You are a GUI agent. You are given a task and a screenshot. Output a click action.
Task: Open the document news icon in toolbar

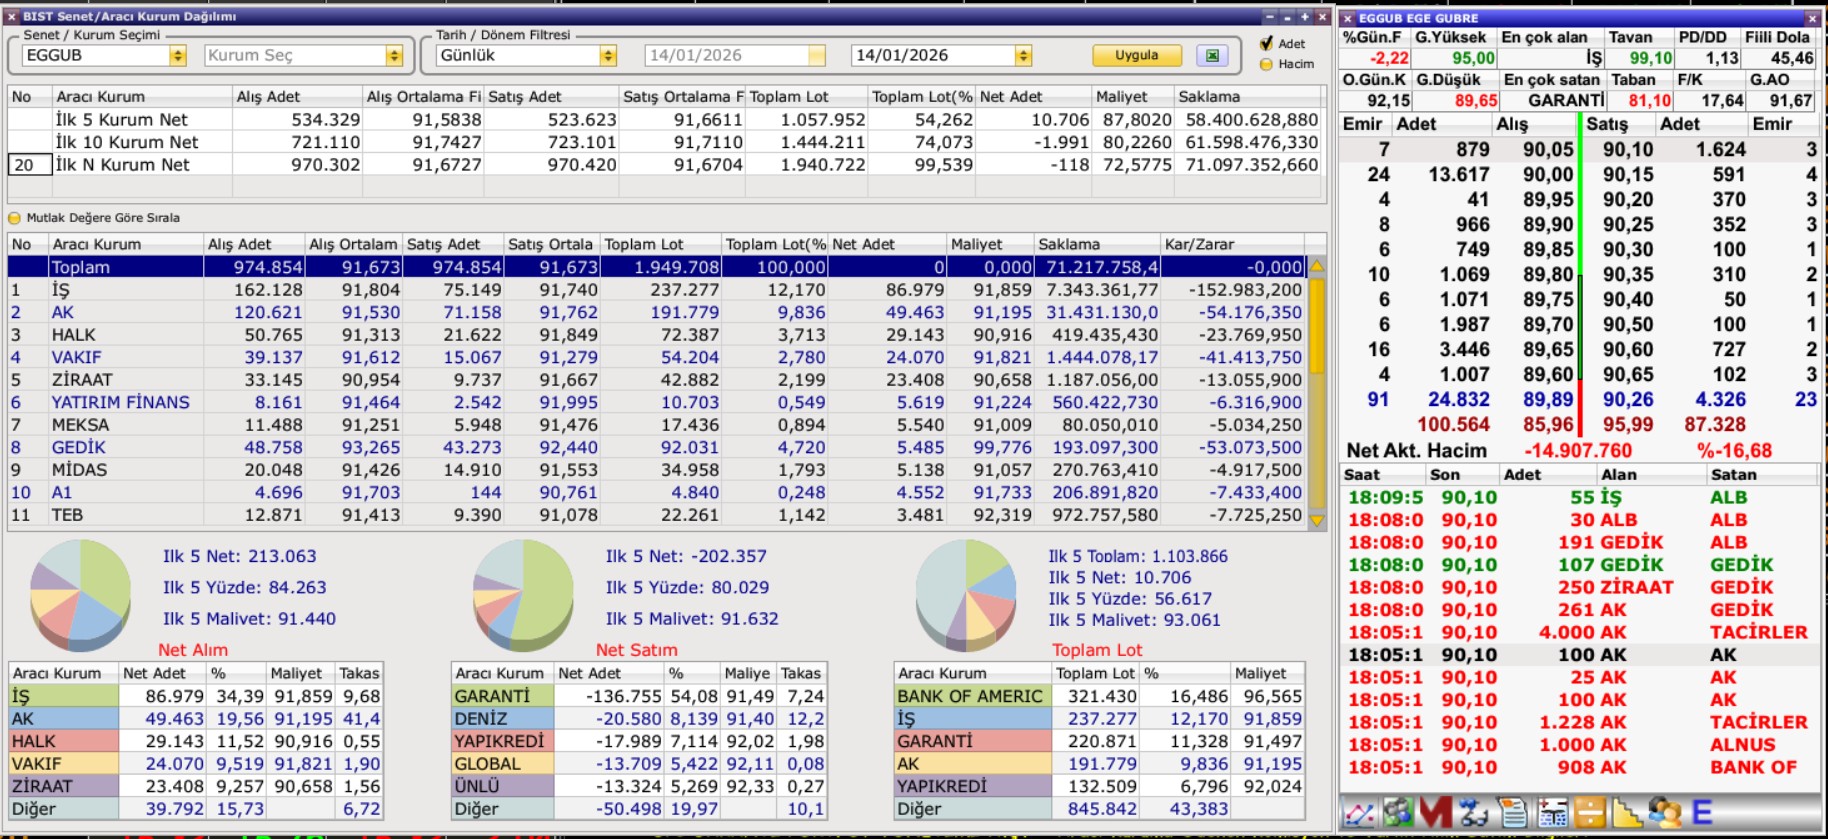[x=1513, y=812]
